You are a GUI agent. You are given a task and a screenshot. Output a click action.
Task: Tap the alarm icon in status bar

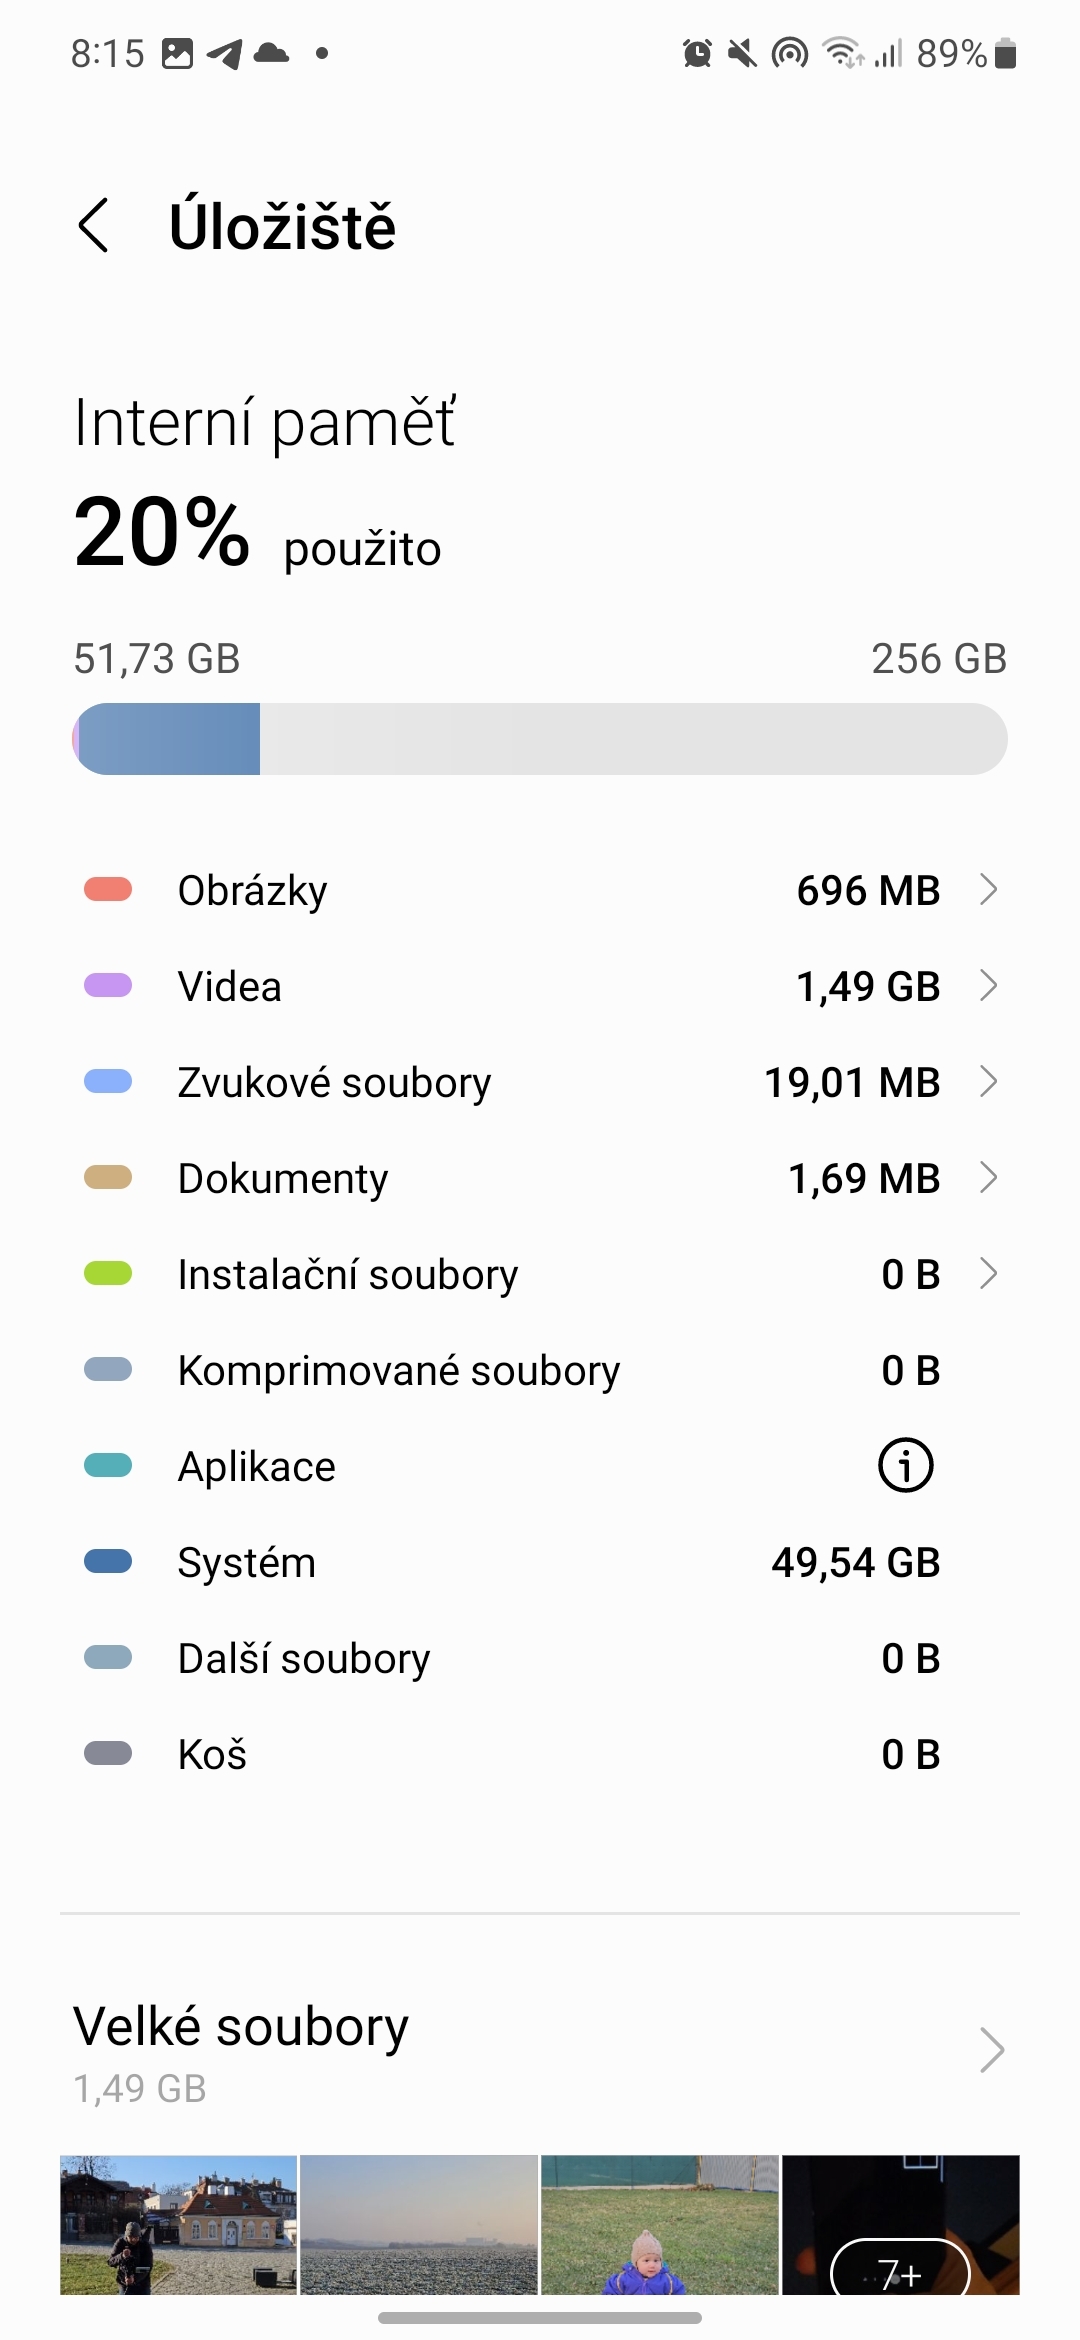pos(697,53)
